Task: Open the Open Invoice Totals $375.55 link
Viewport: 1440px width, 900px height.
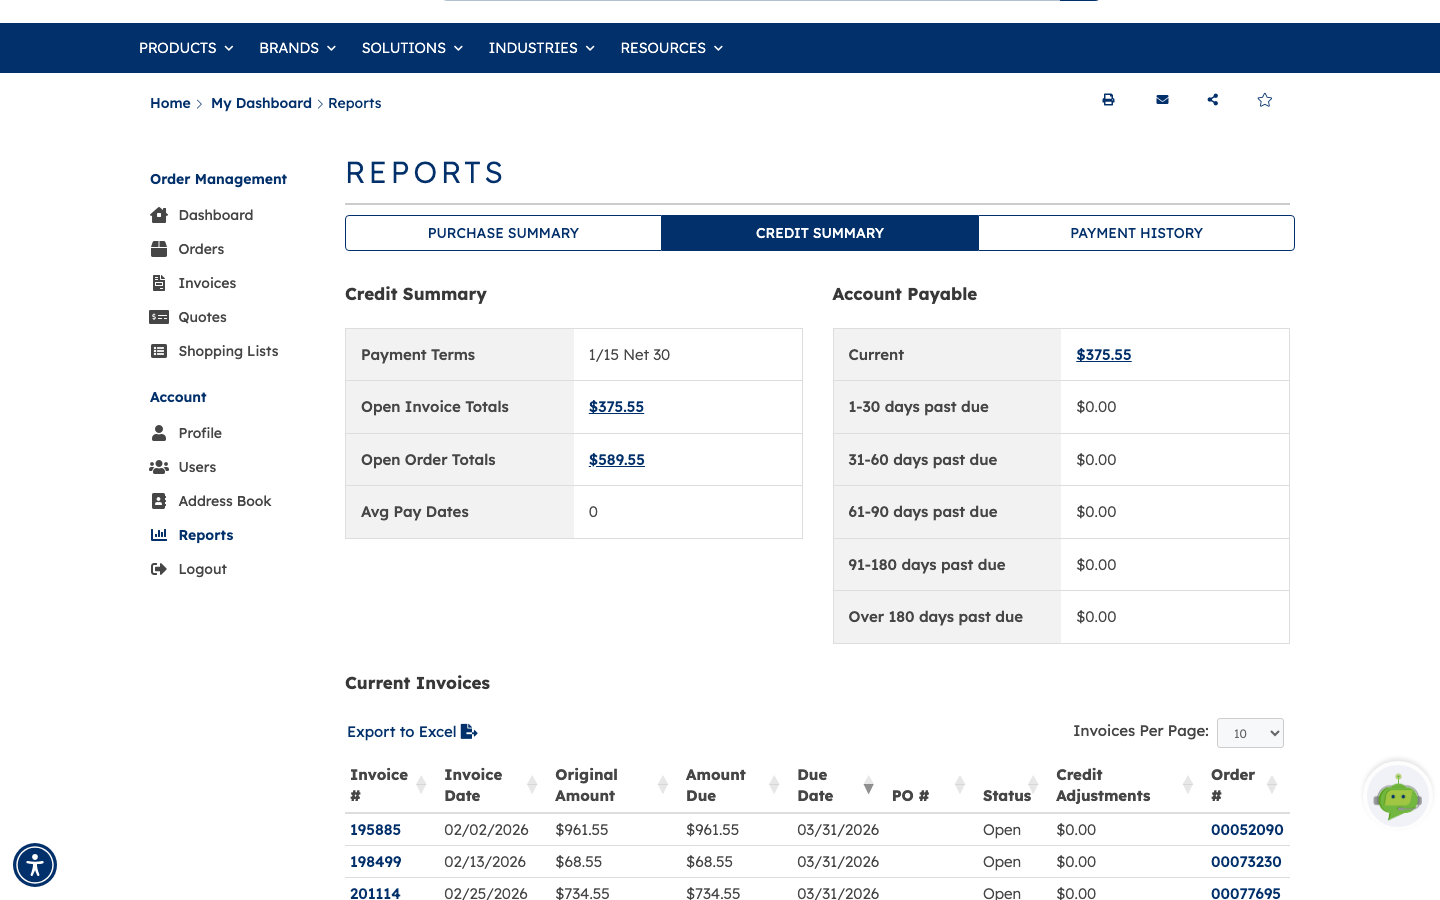Action: [616, 407]
